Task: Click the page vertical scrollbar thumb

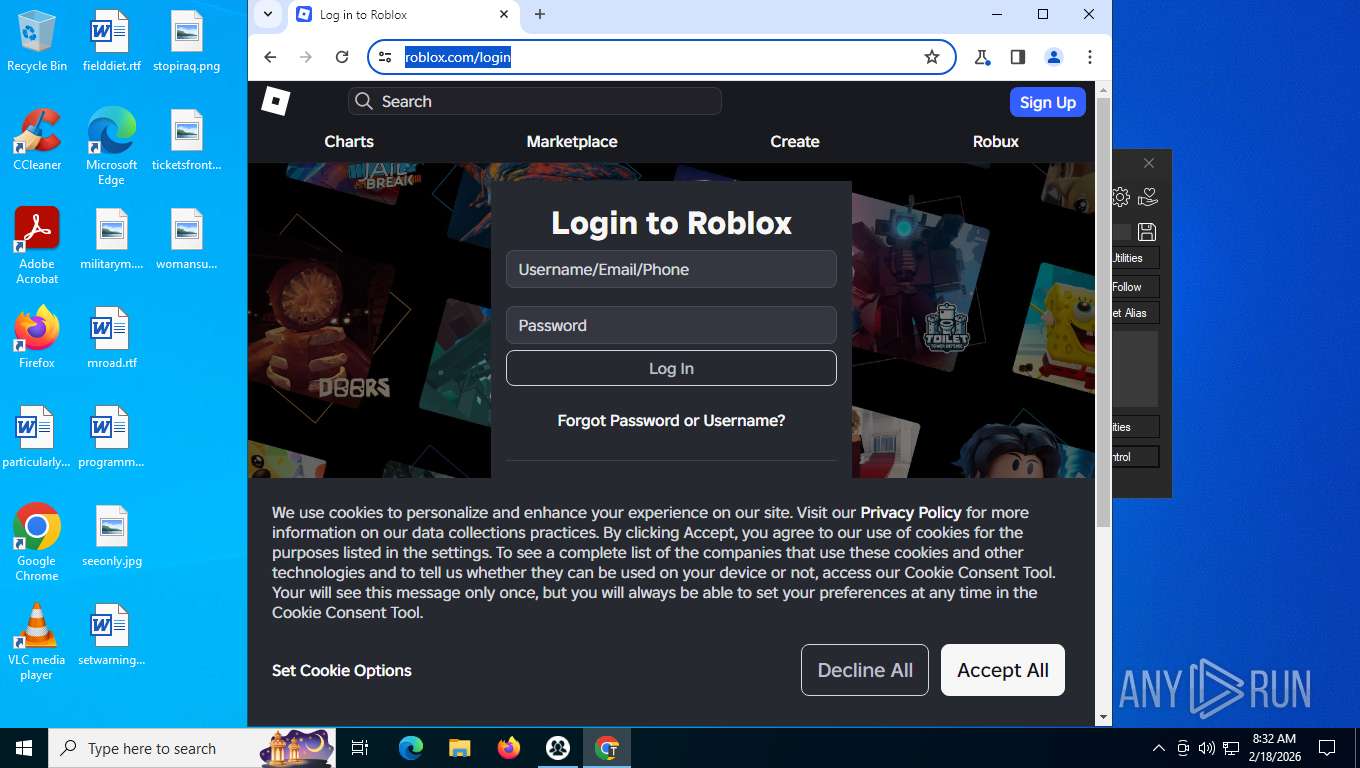Action: coord(1103,312)
